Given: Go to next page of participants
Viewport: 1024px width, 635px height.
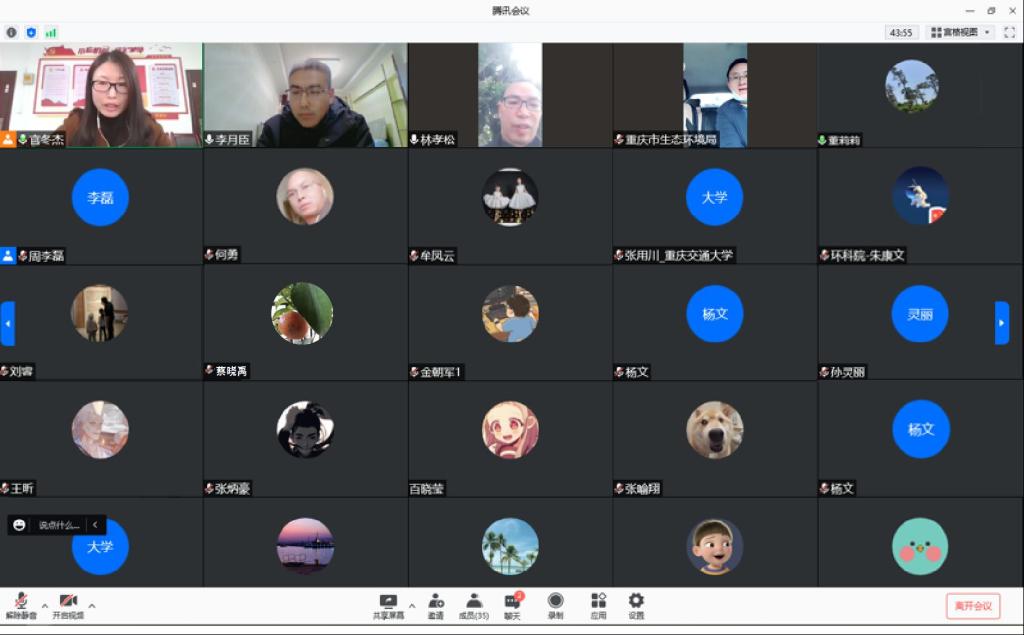Looking at the screenshot, I should coord(1002,322).
